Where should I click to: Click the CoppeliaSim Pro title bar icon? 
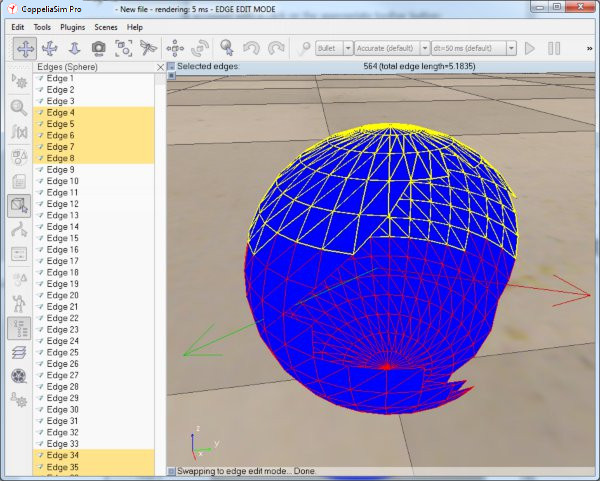(12, 8)
